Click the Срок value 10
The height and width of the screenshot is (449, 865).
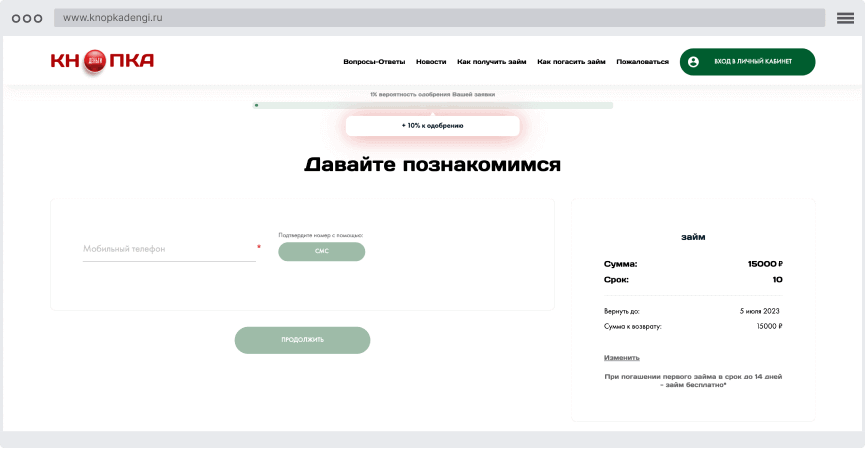pyautogui.click(x=777, y=280)
